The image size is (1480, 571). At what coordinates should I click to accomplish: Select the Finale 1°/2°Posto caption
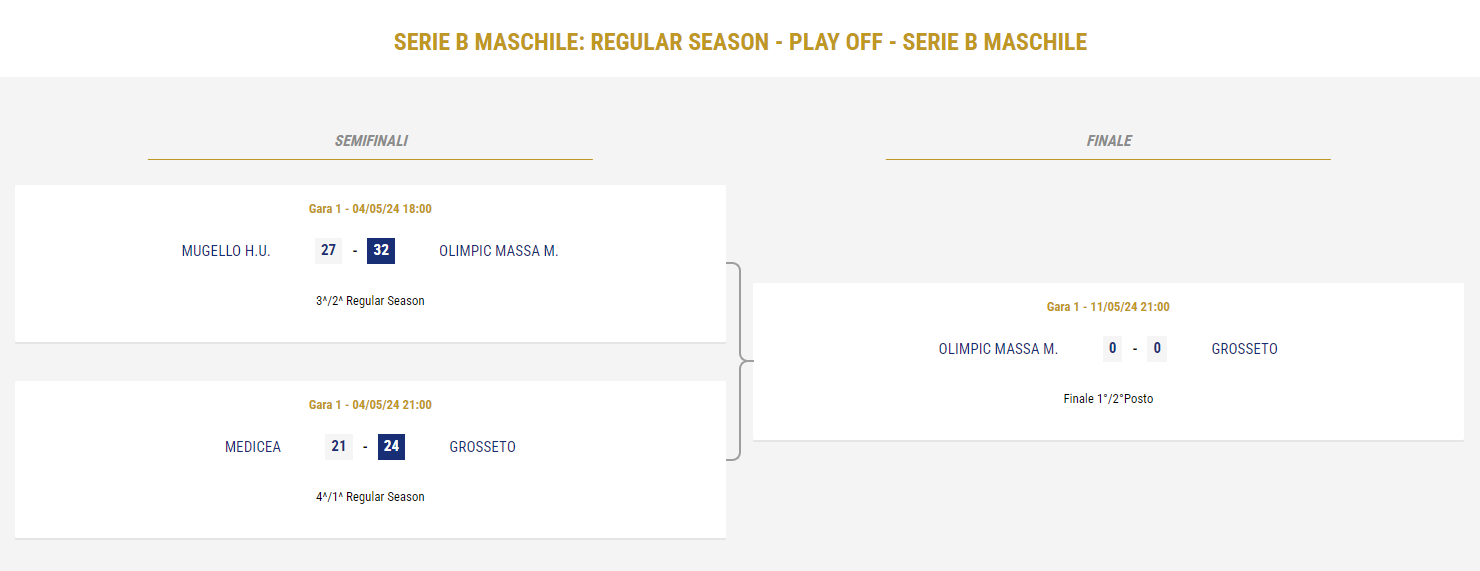tap(1108, 399)
